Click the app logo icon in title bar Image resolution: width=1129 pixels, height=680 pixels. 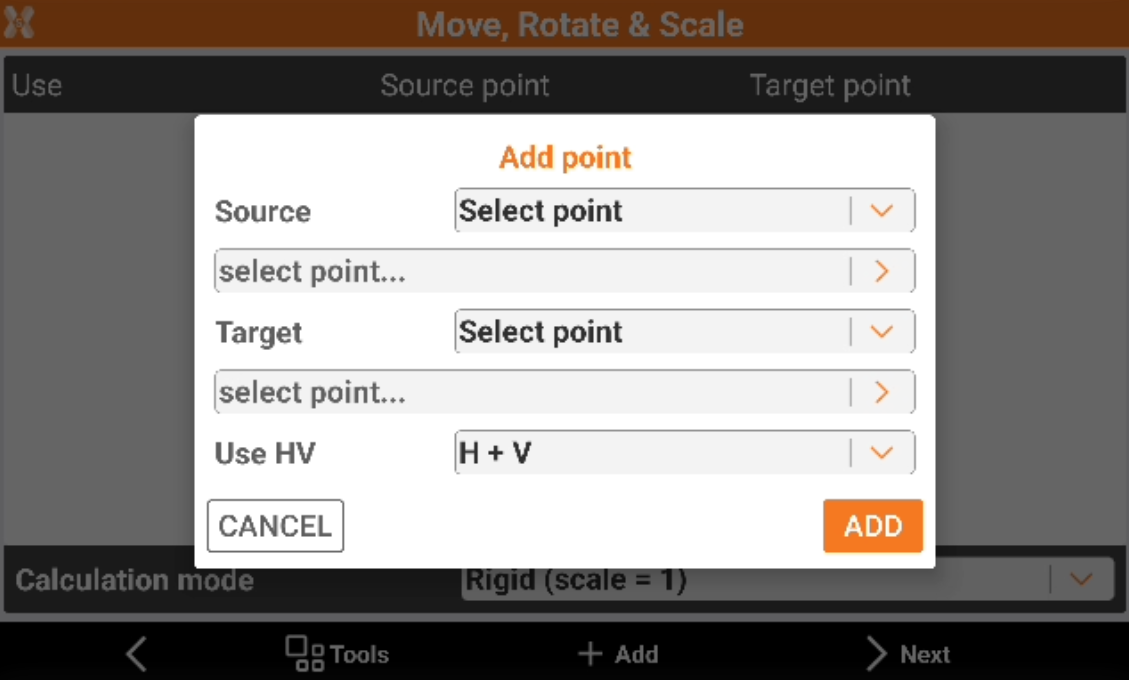[20, 23]
